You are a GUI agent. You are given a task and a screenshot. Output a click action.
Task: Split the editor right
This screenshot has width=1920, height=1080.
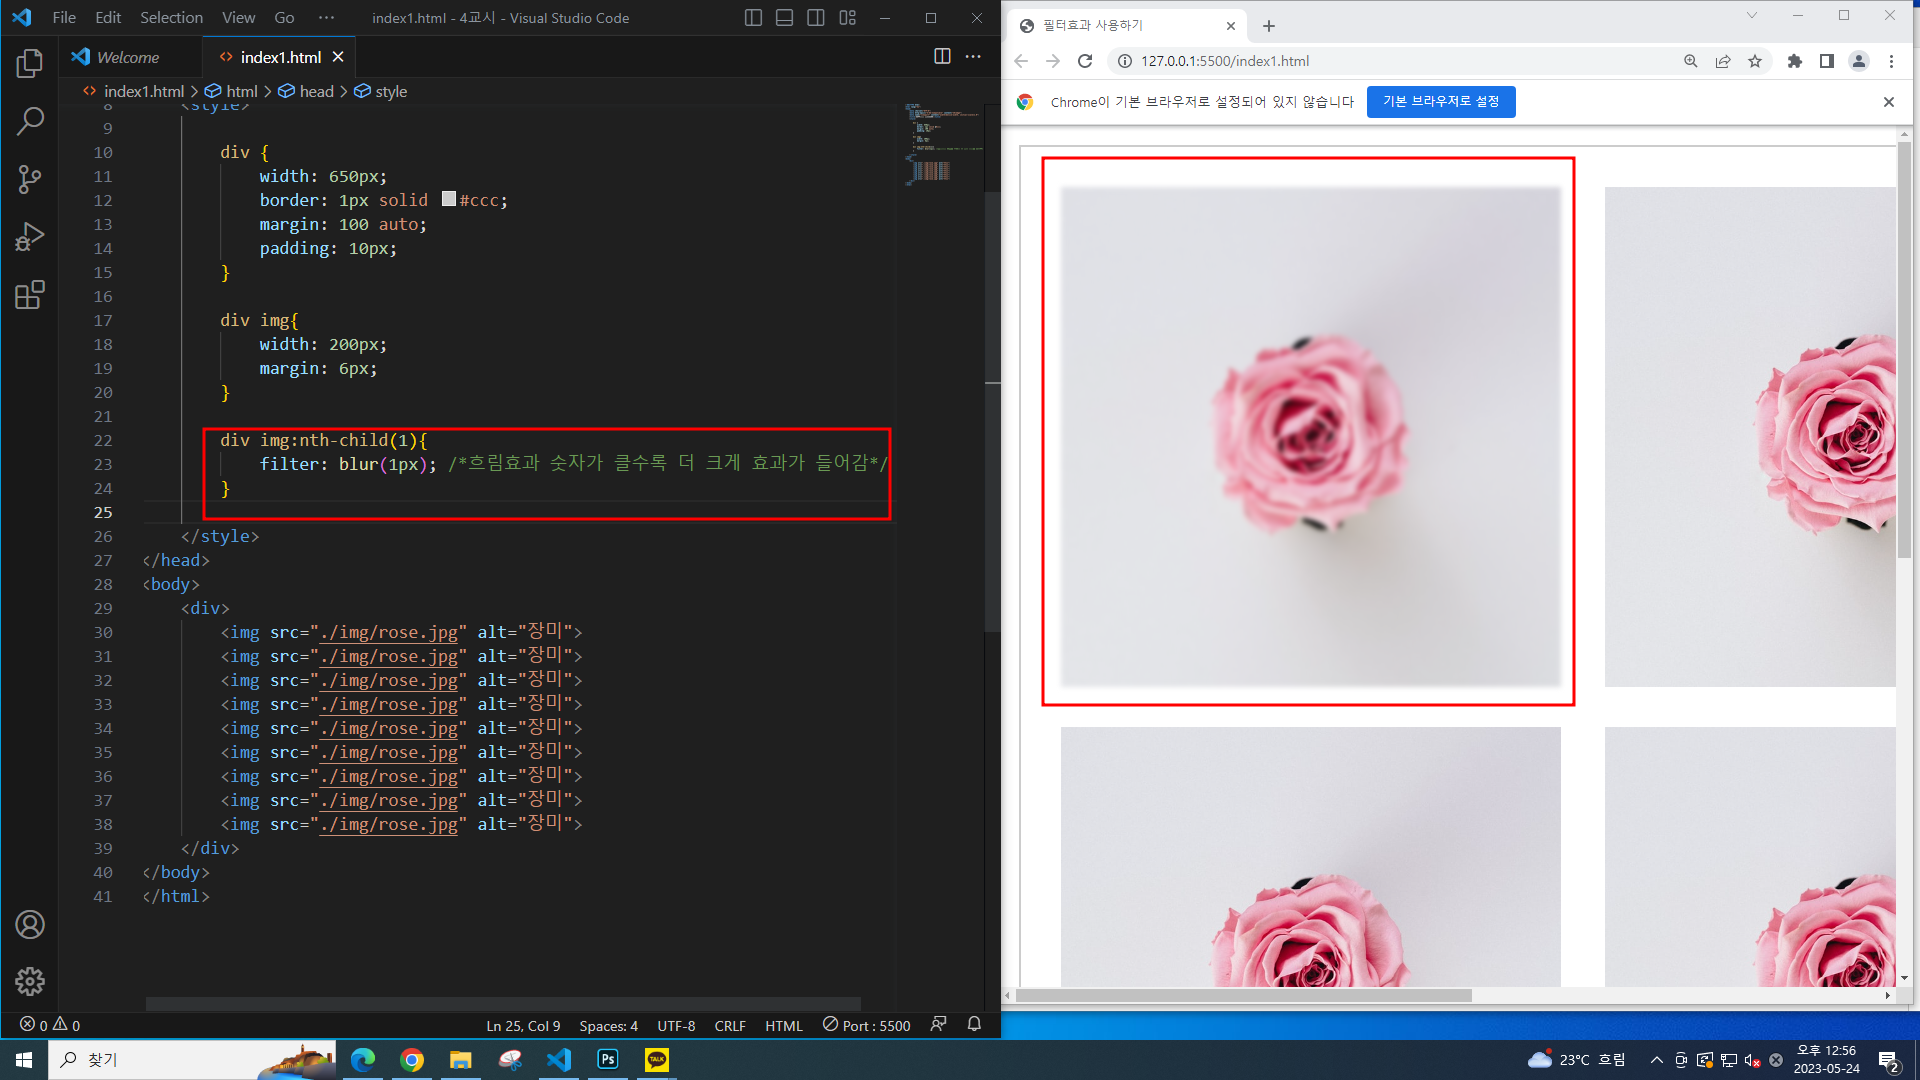(x=942, y=56)
